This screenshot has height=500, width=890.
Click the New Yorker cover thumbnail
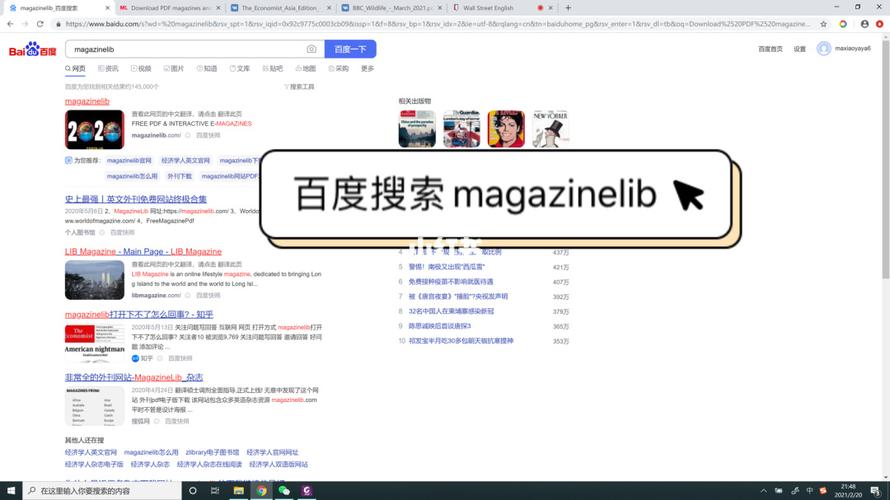pyautogui.click(x=551, y=129)
